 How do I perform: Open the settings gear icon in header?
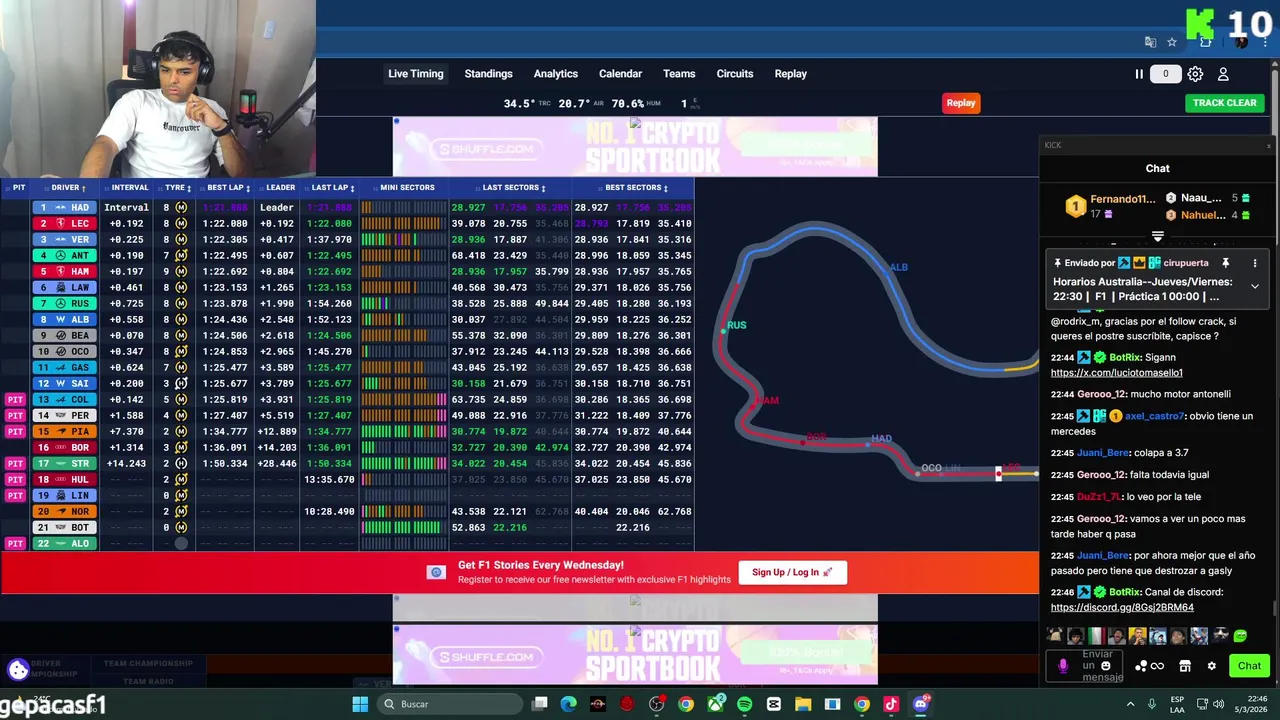click(1195, 74)
